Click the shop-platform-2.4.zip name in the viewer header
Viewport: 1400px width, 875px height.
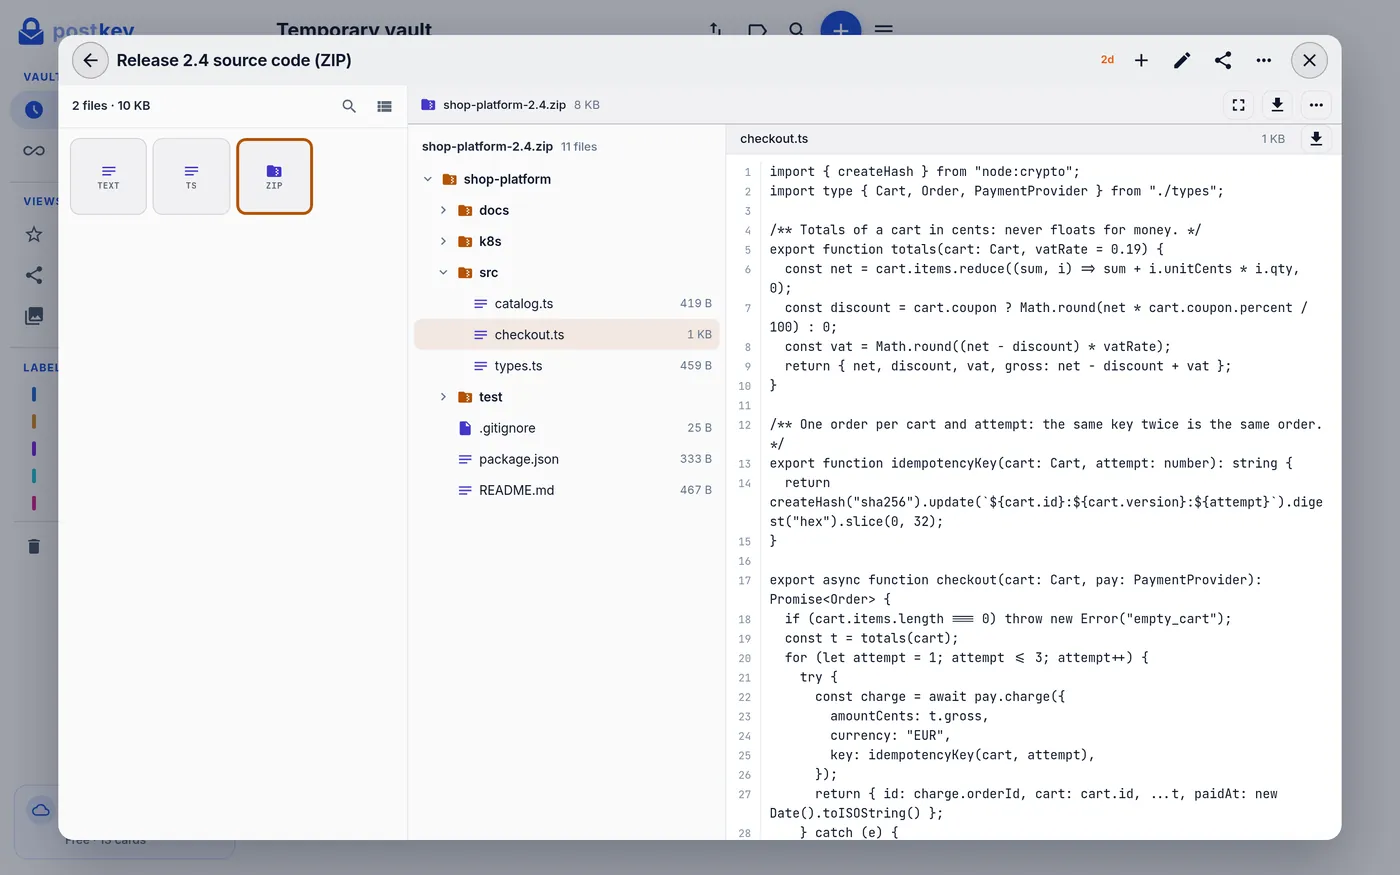[504, 105]
